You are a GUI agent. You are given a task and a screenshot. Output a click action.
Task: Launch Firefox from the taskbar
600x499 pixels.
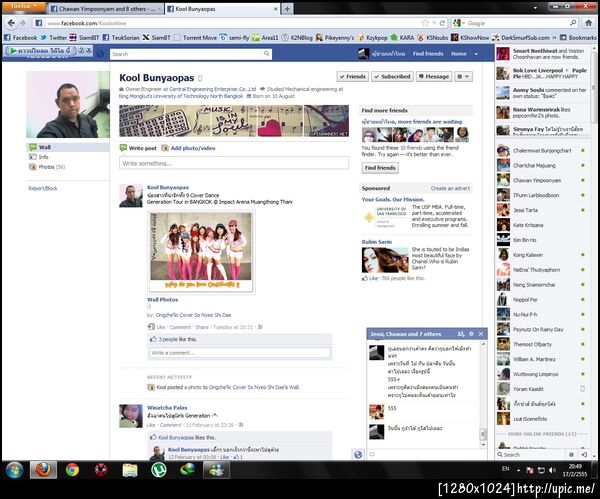click(43, 469)
